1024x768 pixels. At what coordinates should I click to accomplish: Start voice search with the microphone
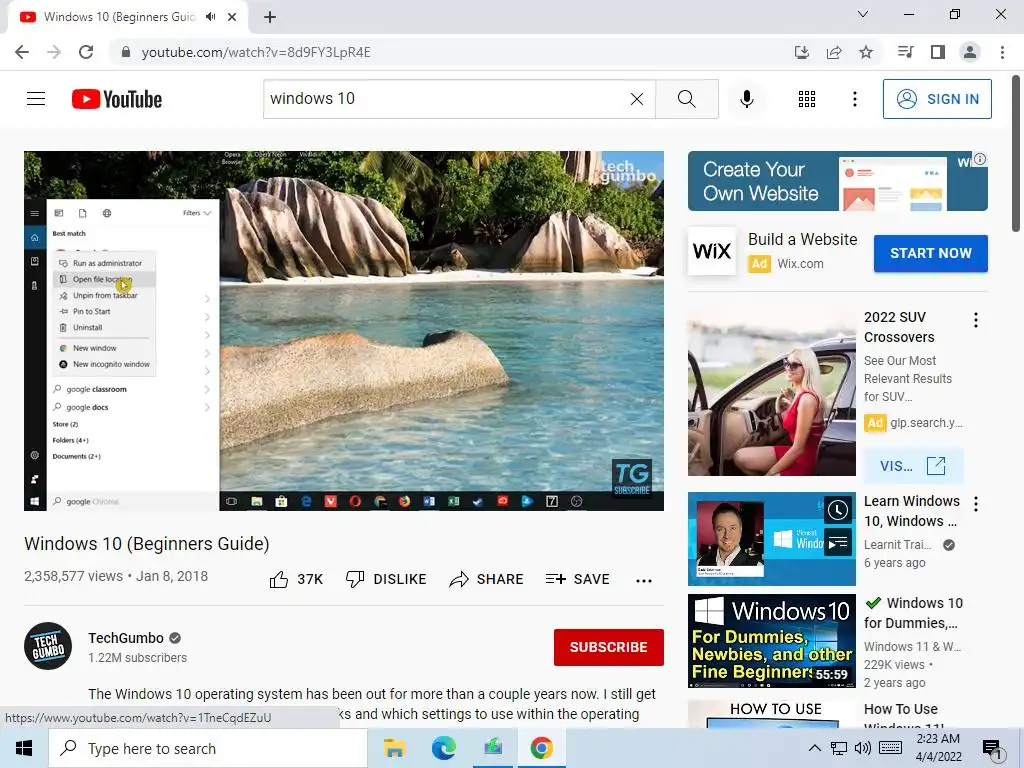pyautogui.click(x=746, y=99)
